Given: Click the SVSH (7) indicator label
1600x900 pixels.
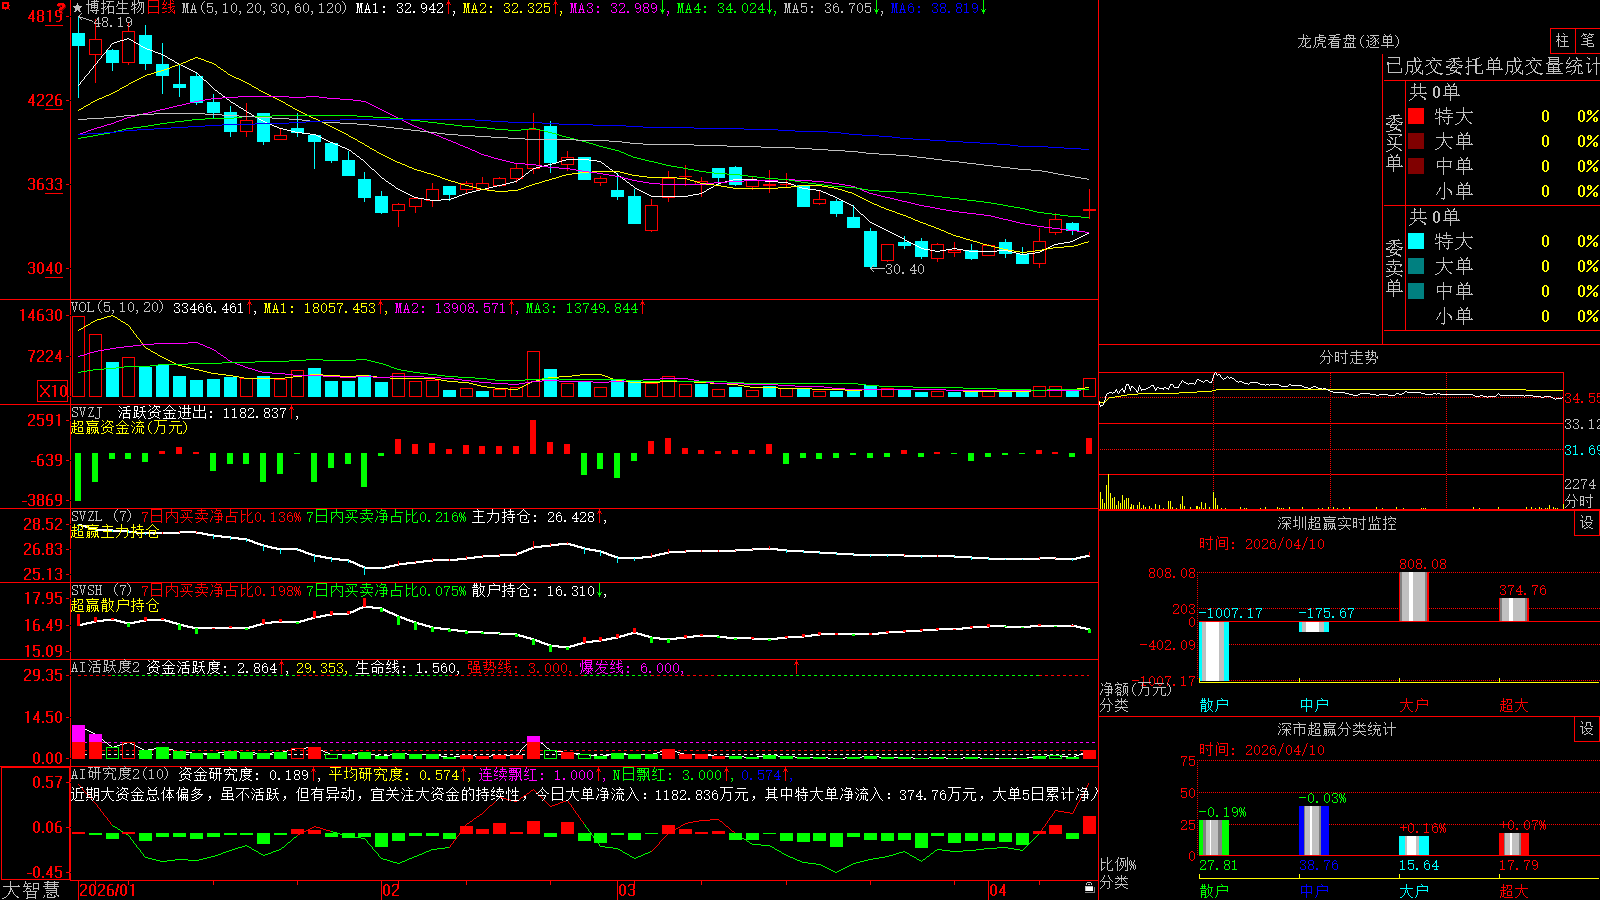Looking at the screenshot, I should click(x=101, y=591).
